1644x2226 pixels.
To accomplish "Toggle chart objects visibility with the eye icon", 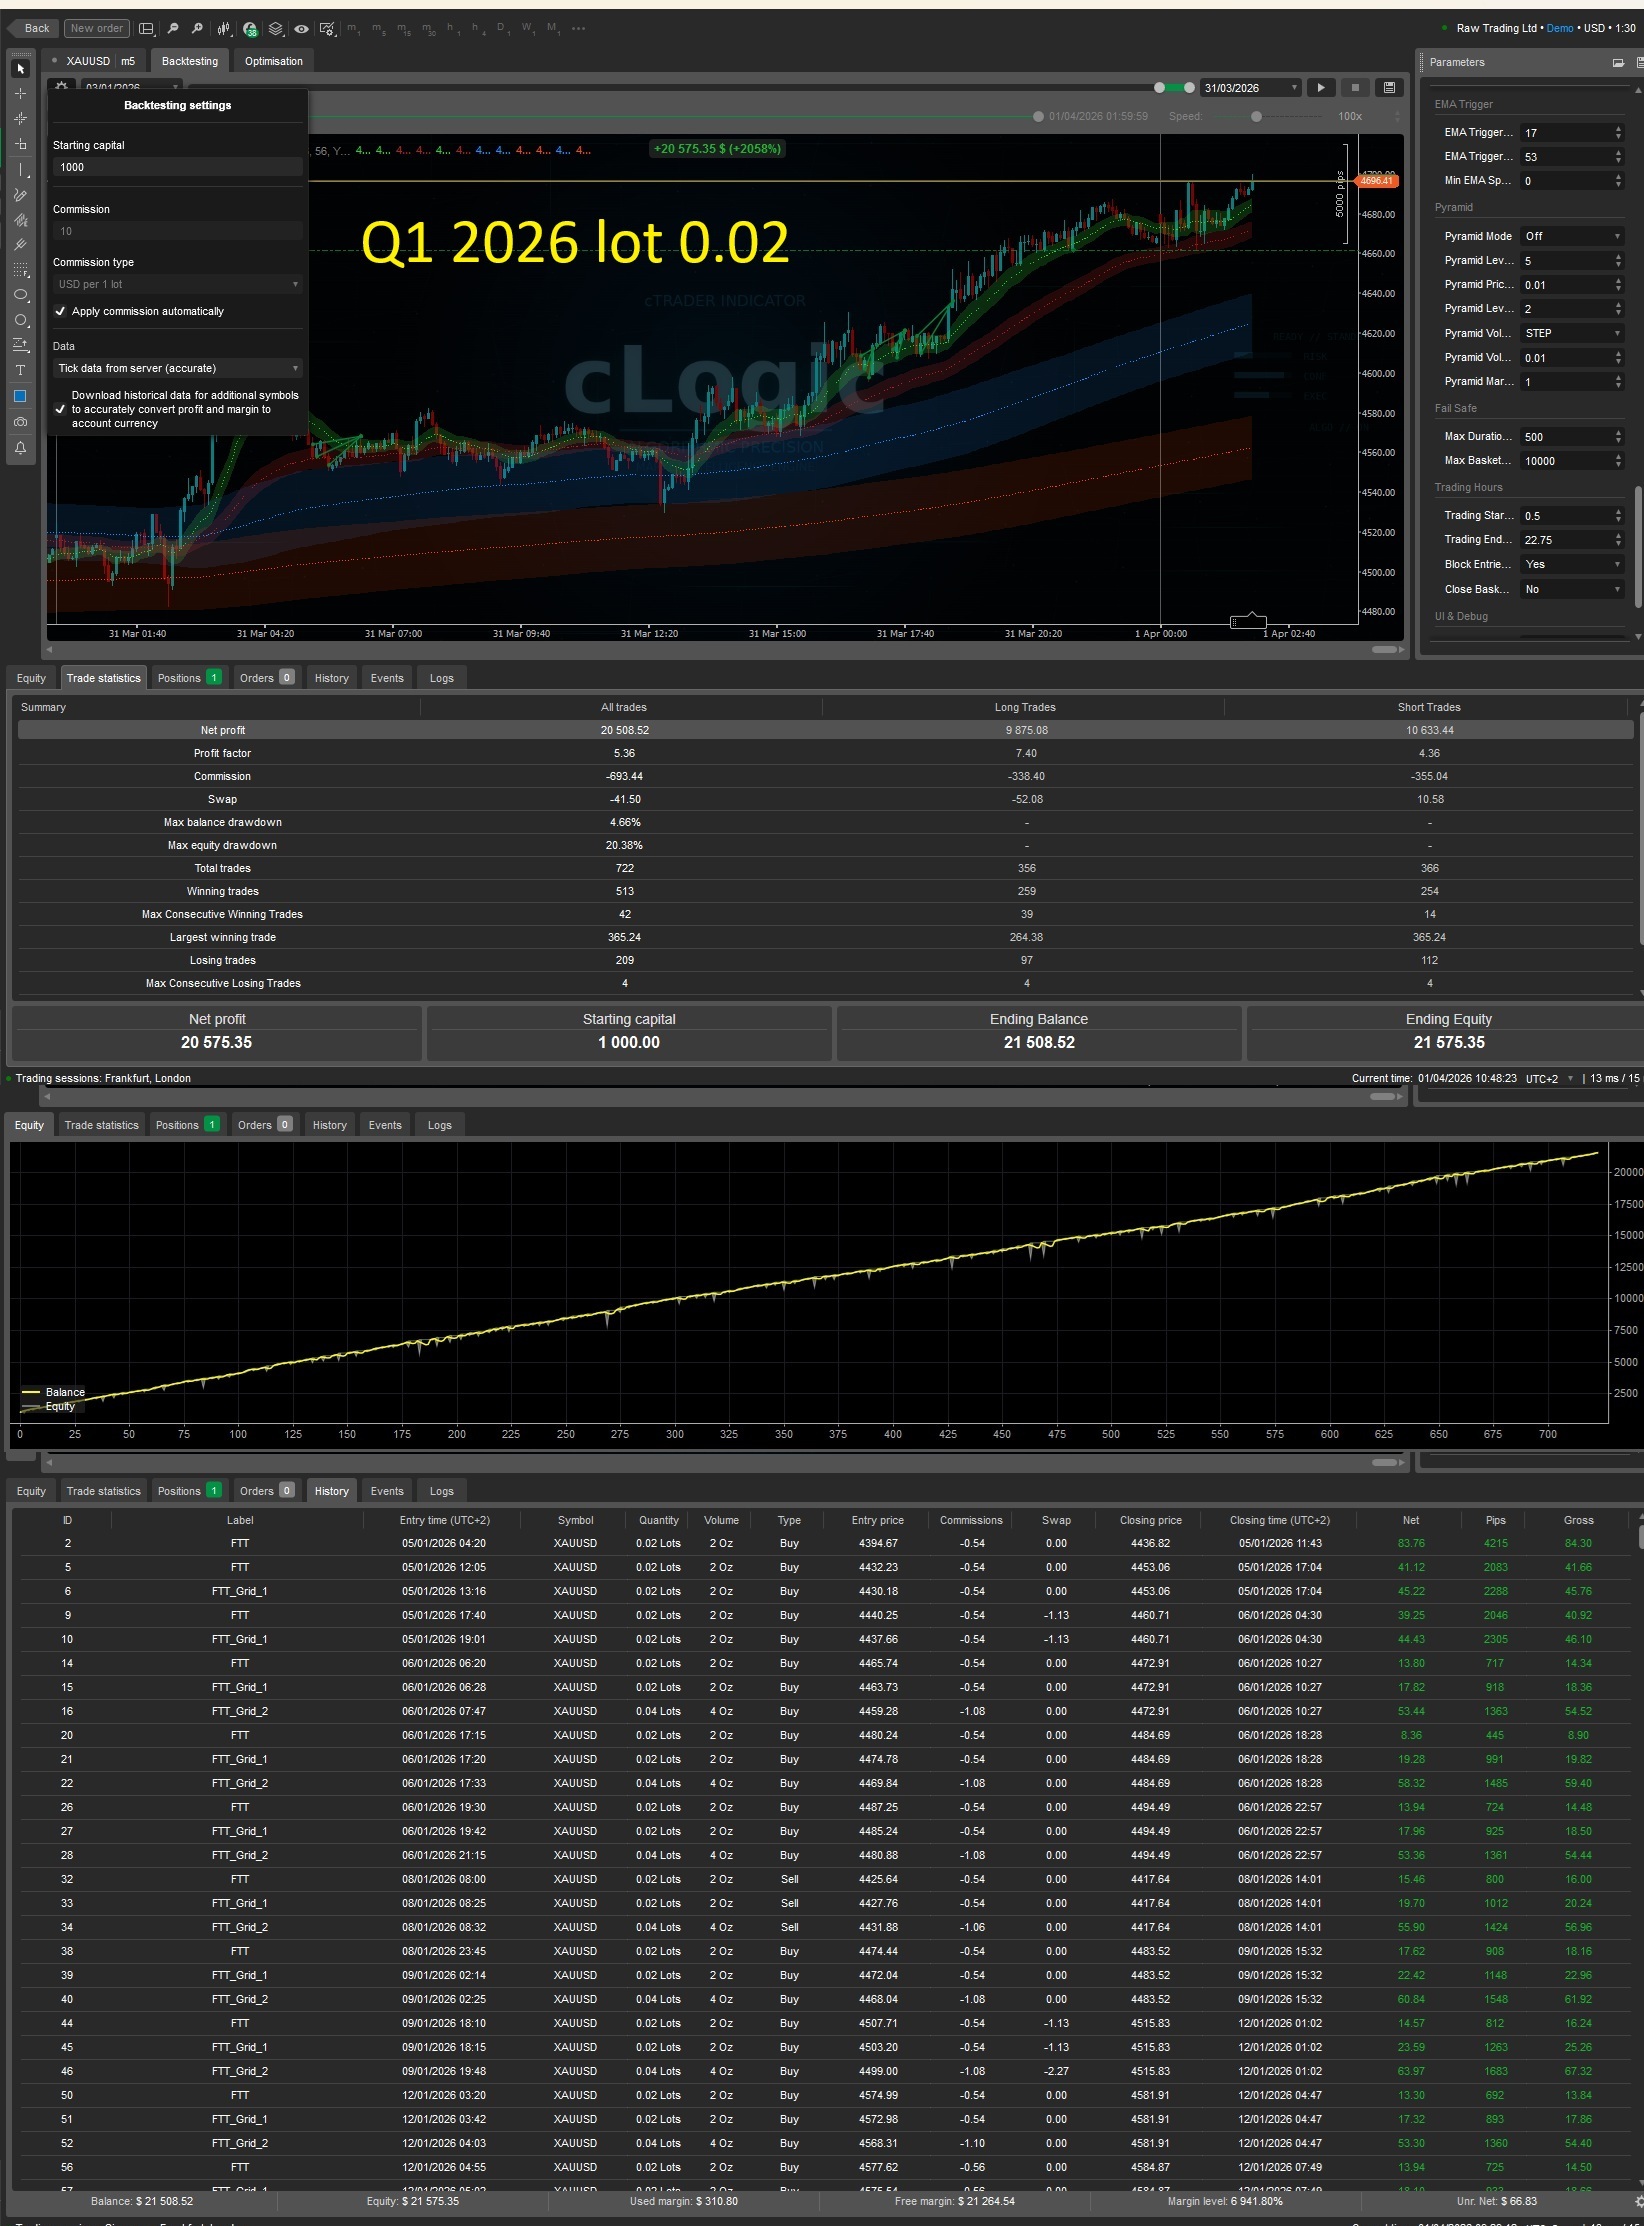I will (x=302, y=29).
